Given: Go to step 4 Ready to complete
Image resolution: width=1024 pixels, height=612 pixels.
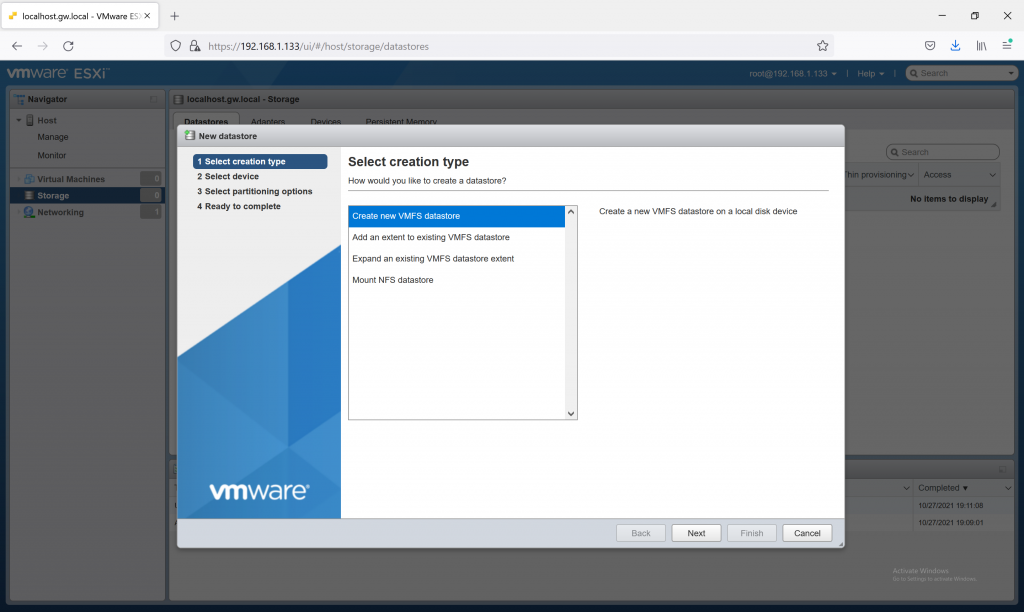Looking at the screenshot, I should 239,206.
